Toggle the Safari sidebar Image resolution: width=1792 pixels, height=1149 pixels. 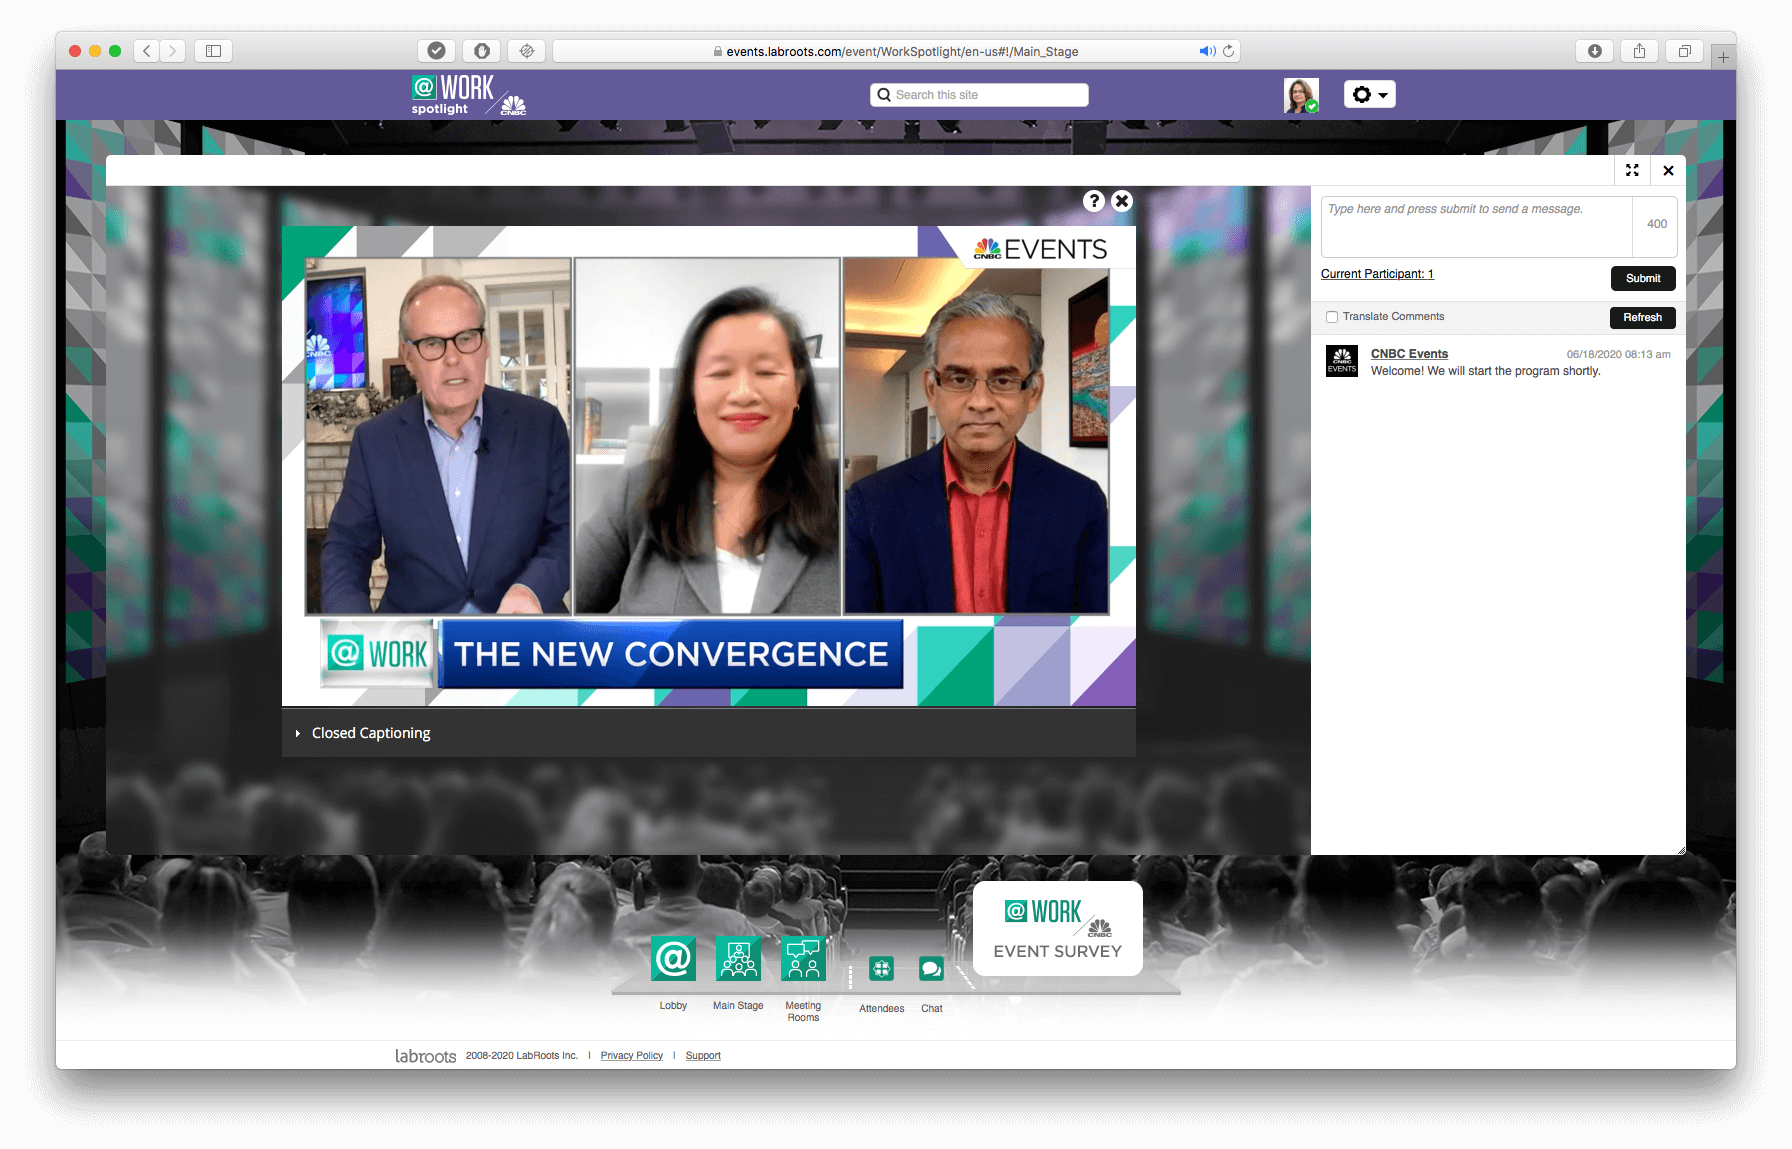[x=213, y=51]
